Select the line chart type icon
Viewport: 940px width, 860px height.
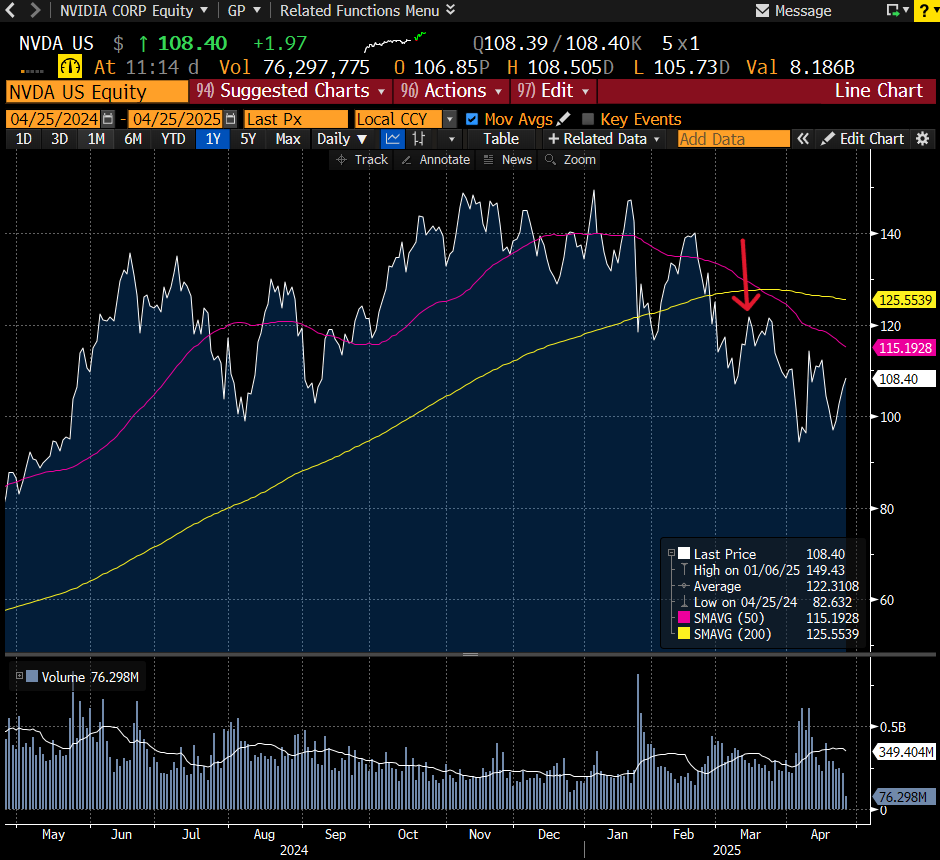[x=393, y=139]
